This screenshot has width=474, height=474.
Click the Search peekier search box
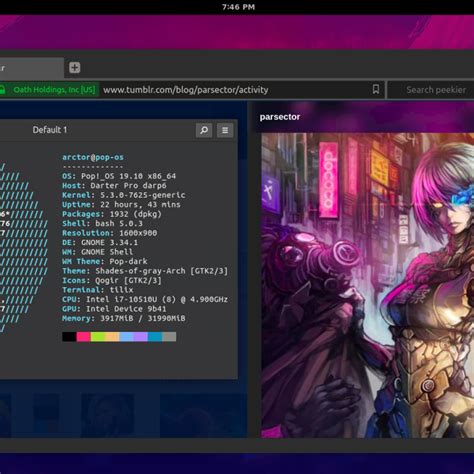[431, 90]
